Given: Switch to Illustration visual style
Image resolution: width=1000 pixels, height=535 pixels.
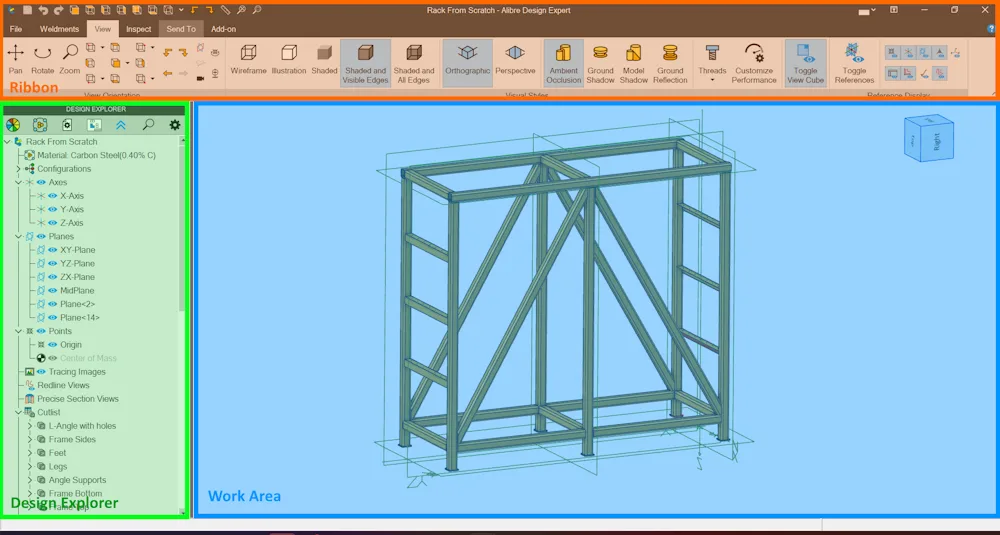Looking at the screenshot, I should point(289,59).
